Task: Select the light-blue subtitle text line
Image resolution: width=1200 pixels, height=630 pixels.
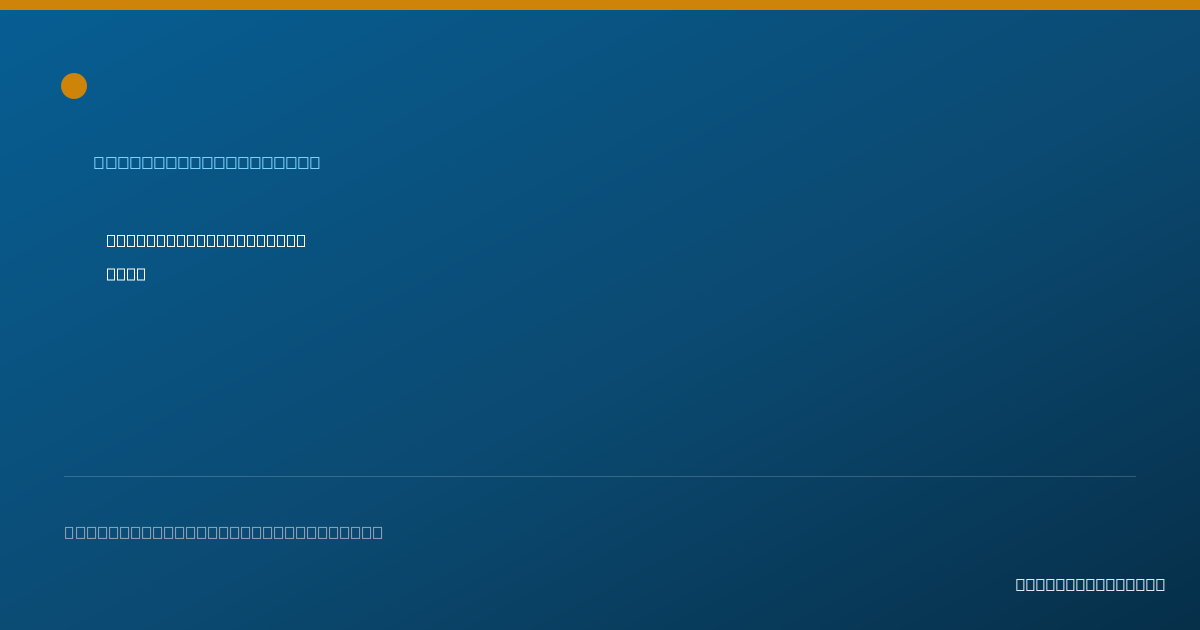Action: click(207, 162)
